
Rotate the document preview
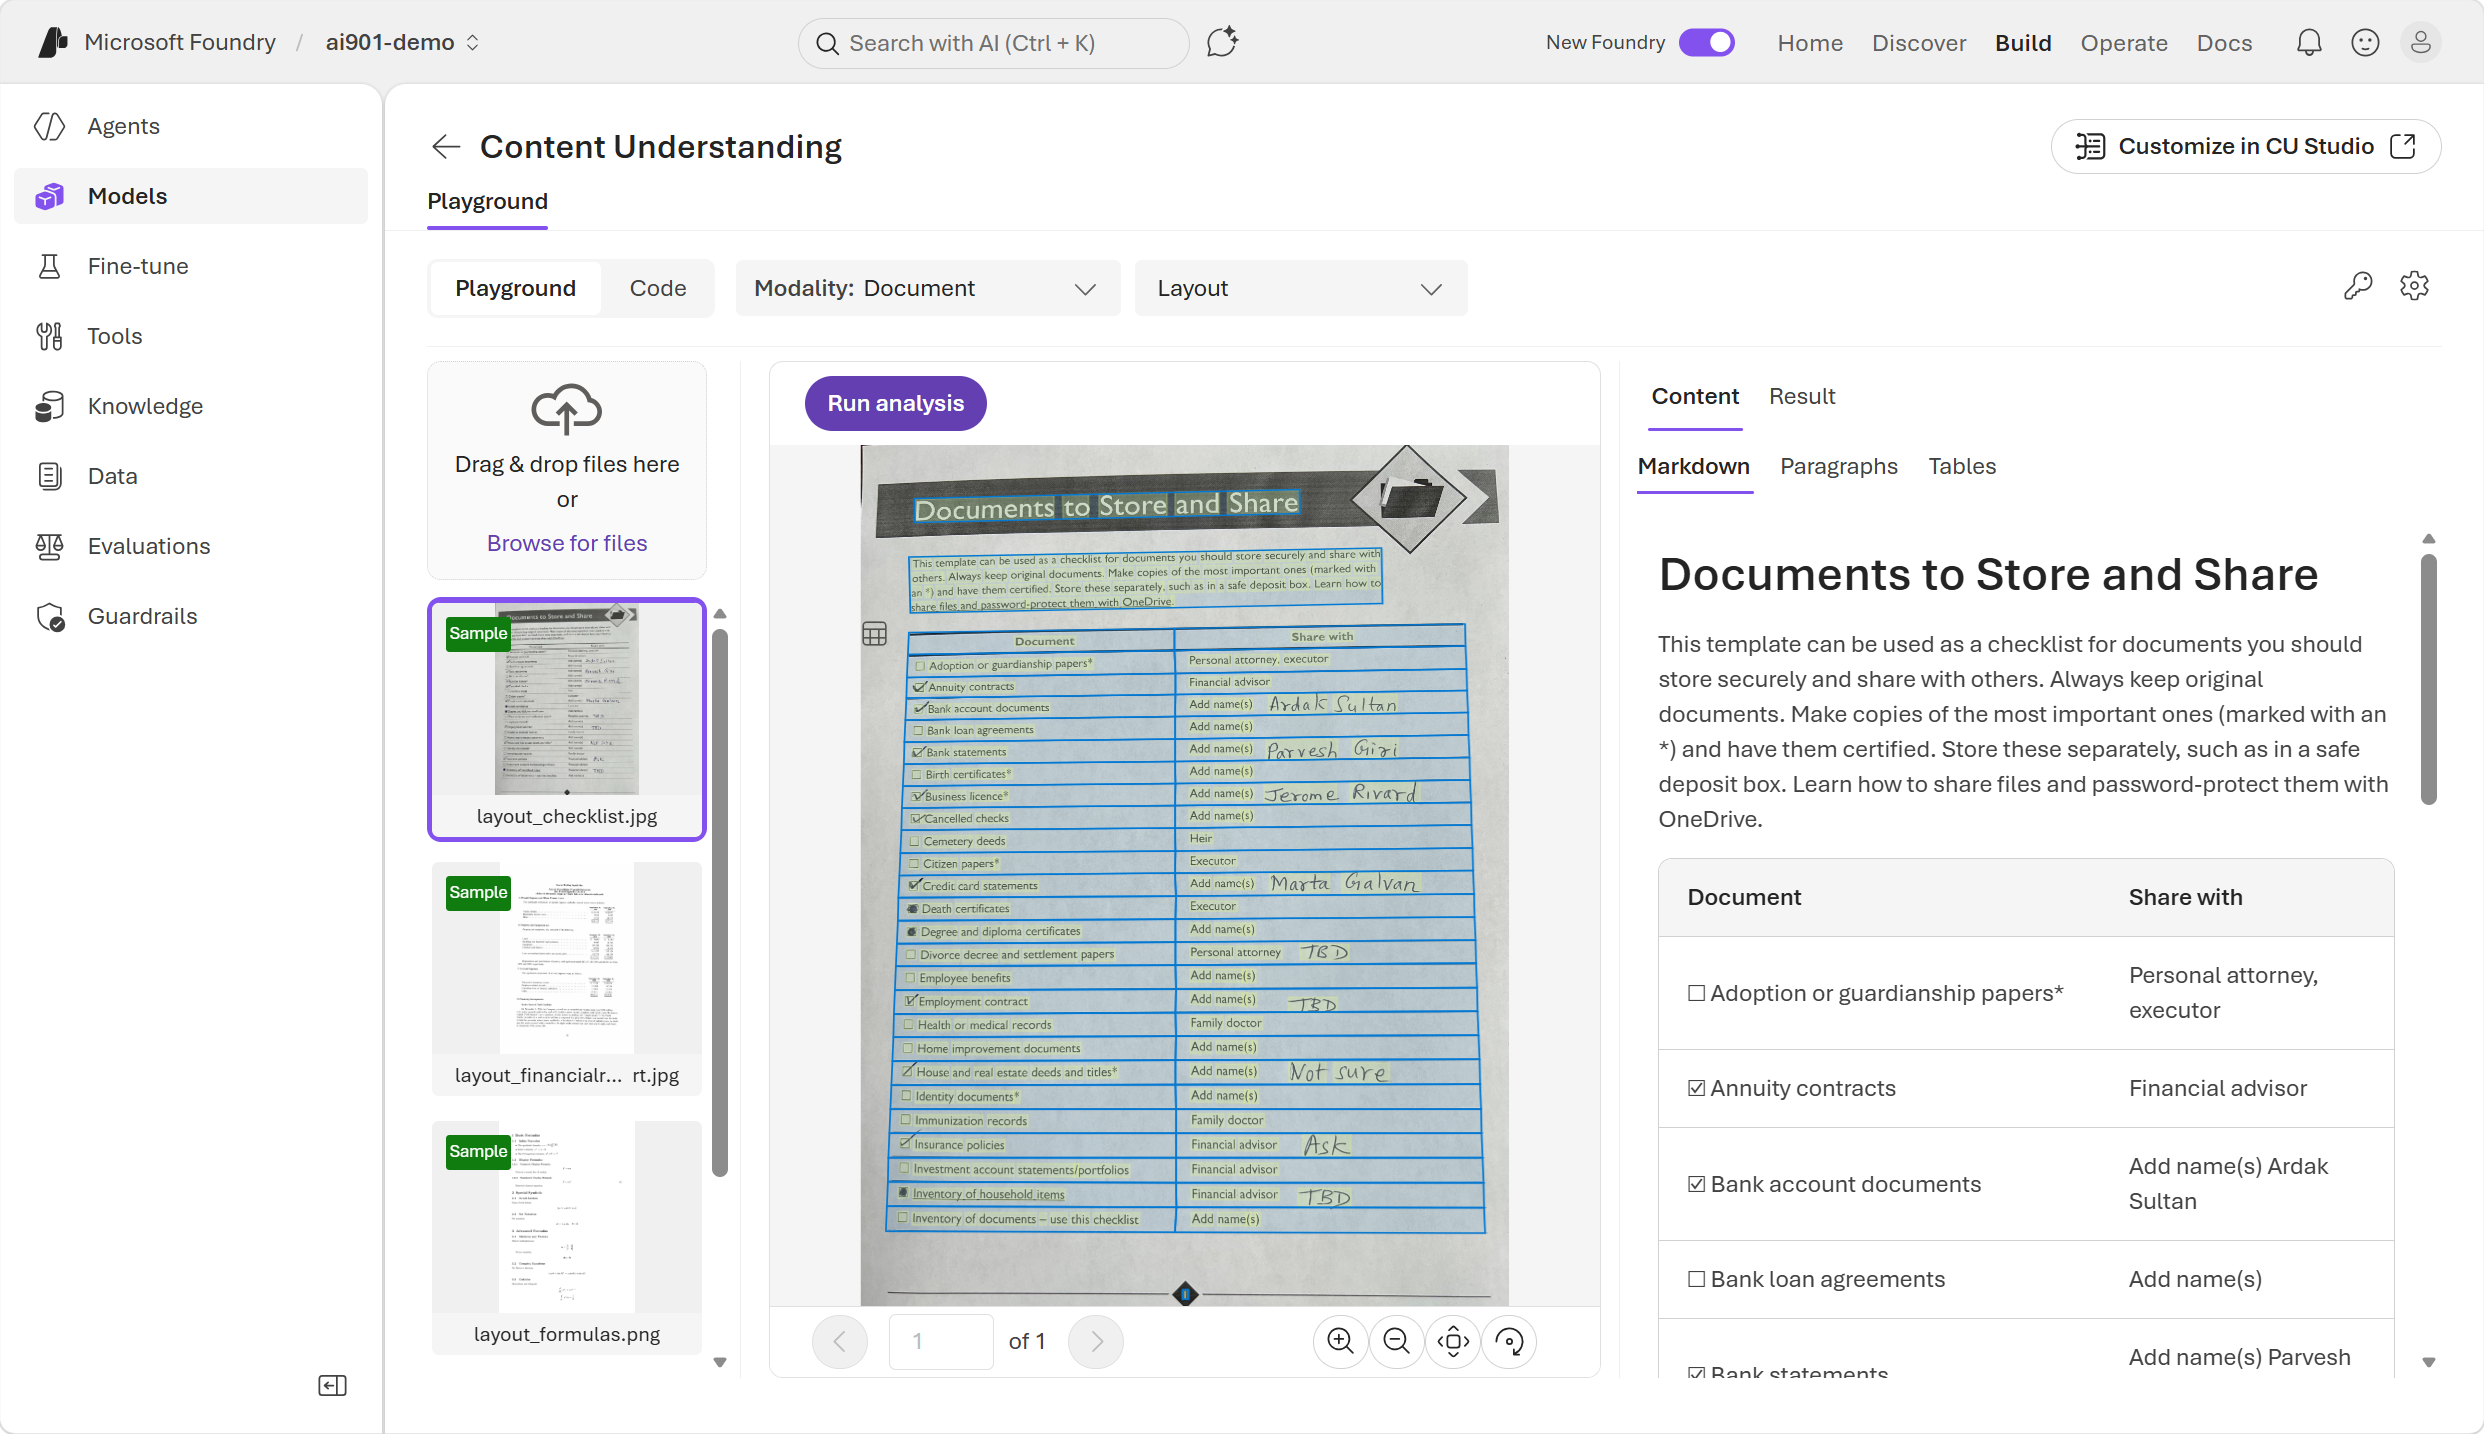(x=1509, y=1341)
